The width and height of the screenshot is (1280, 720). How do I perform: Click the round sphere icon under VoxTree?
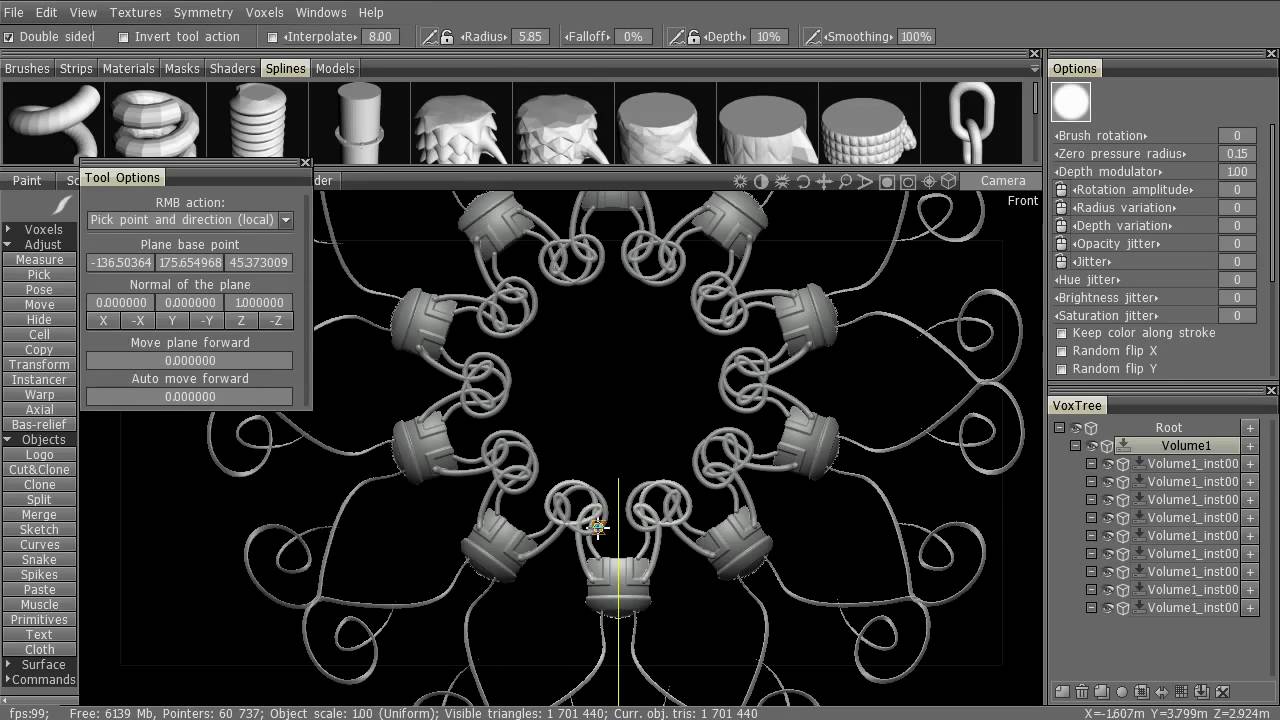click(1122, 691)
